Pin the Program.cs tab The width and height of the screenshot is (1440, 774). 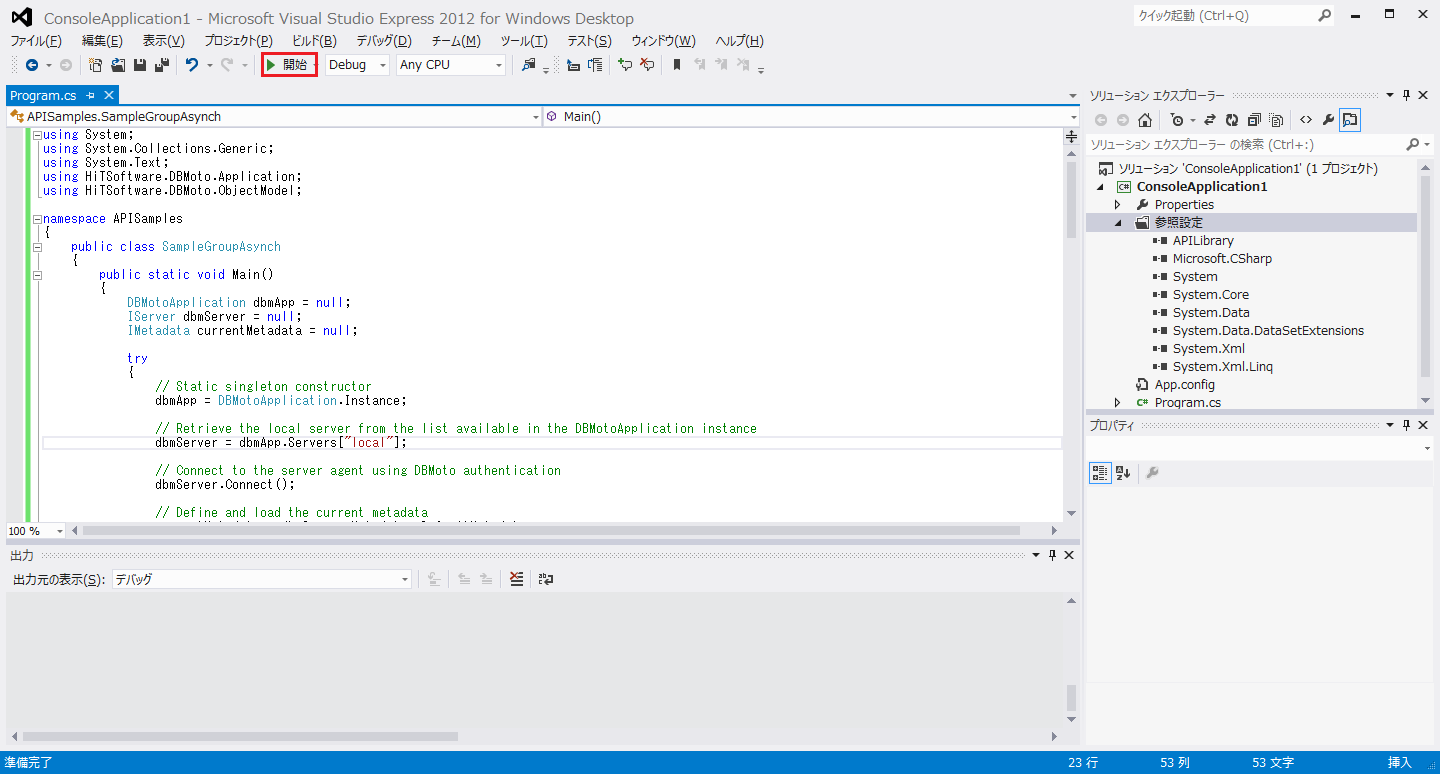pyautogui.click(x=91, y=96)
